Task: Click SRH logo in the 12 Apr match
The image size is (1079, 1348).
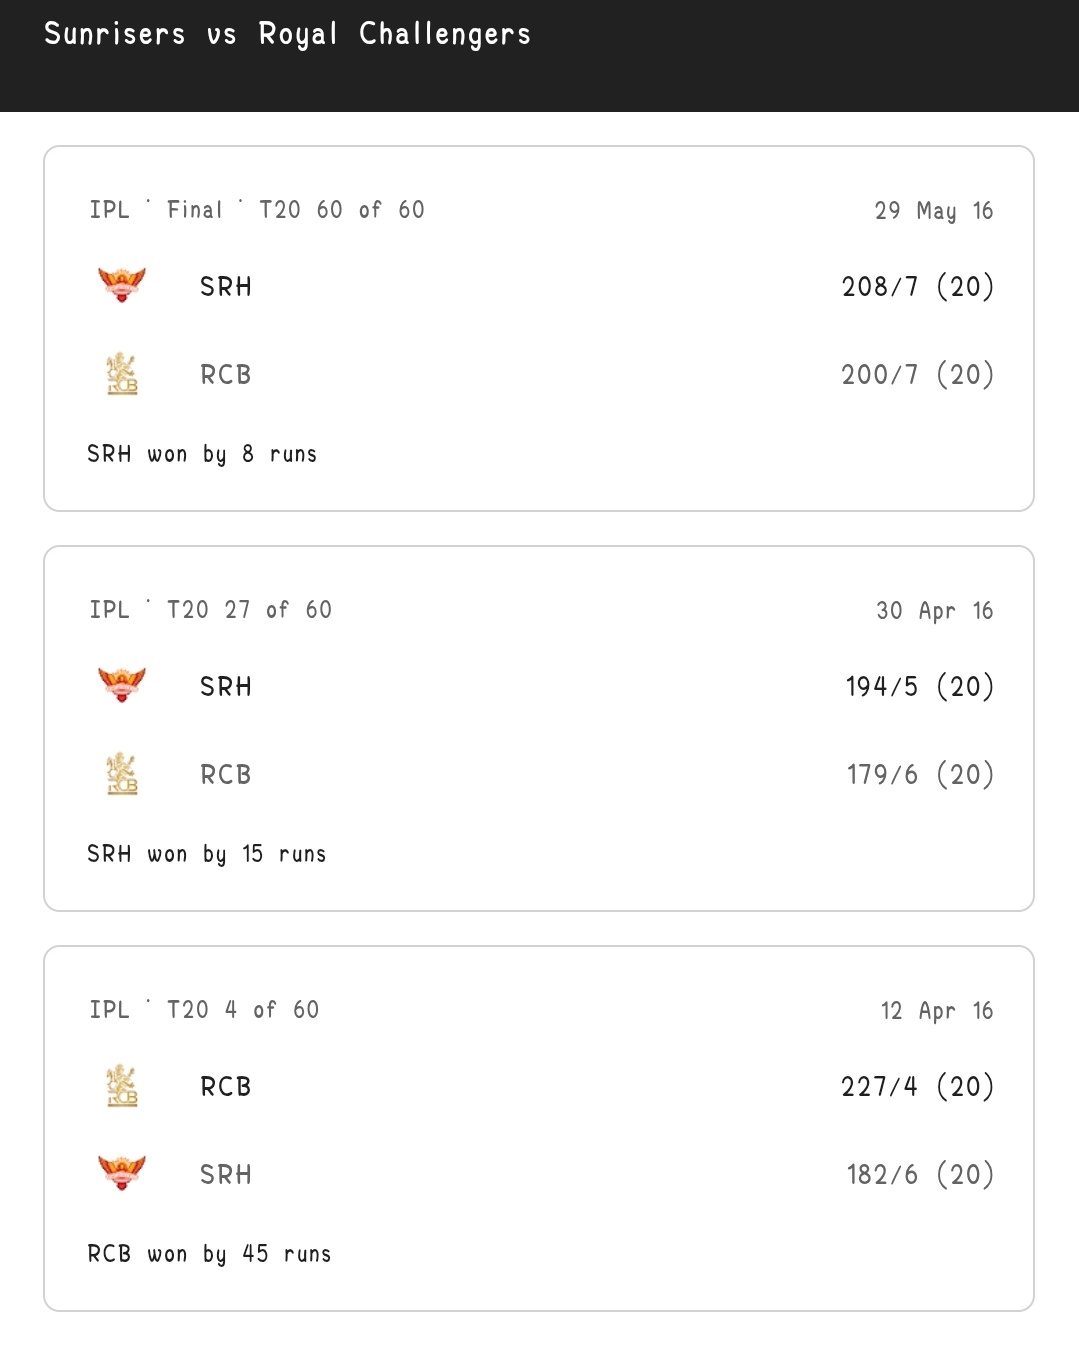Action: 122,1173
